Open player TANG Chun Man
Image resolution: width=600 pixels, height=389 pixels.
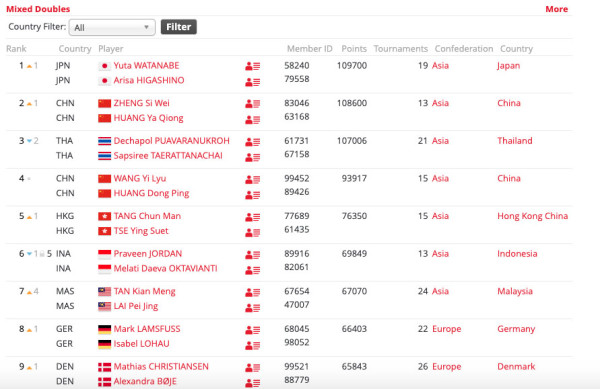pos(147,216)
